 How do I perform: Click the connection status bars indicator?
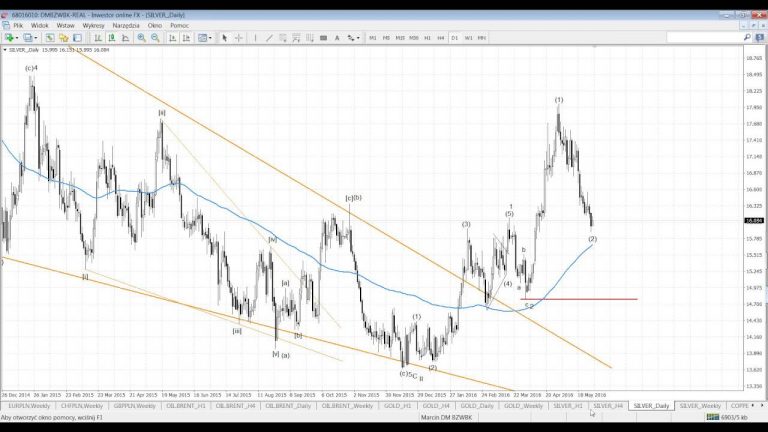click(713, 417)
